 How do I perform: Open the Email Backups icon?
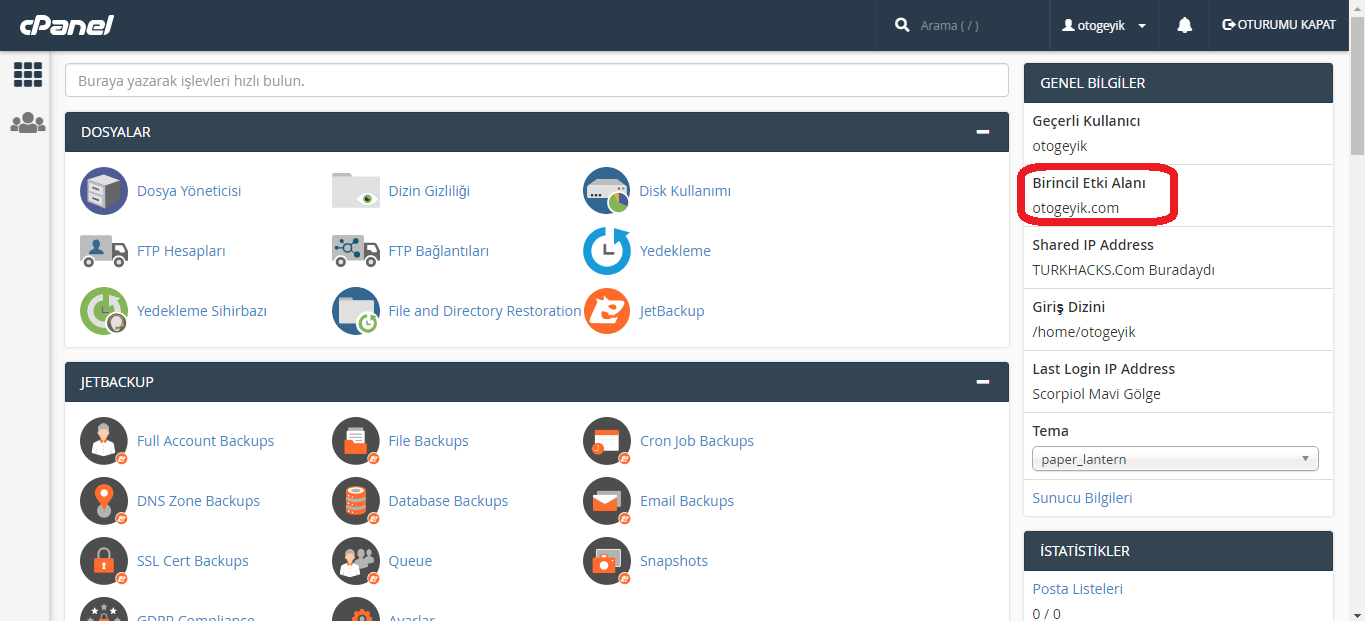(607, 501)
